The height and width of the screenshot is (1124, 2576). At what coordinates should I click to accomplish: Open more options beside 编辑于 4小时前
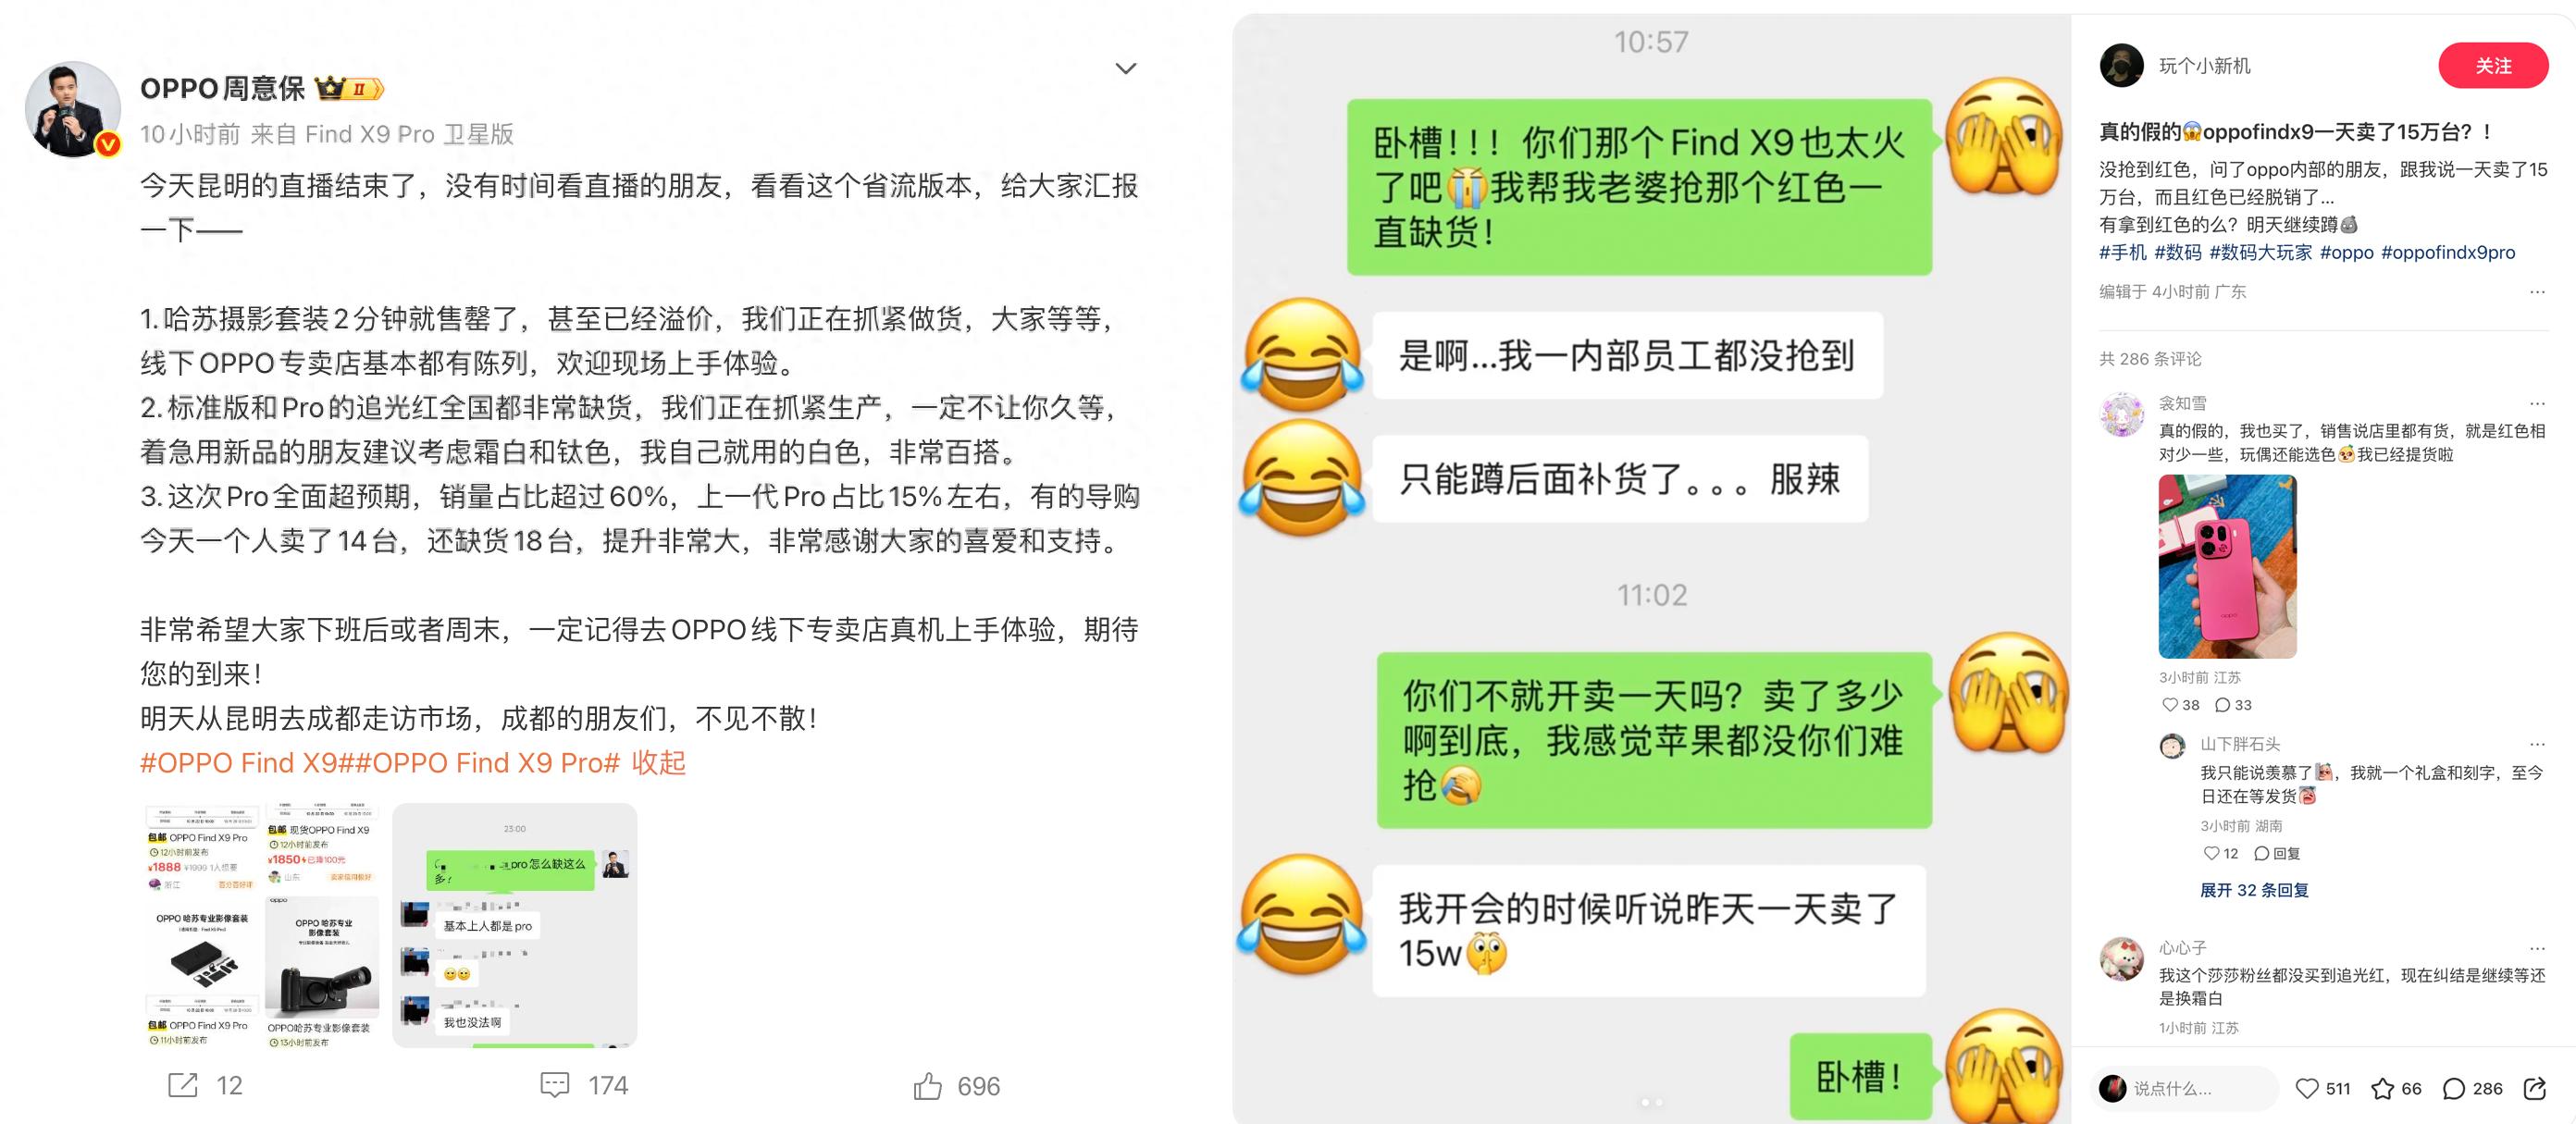point(2537,292)
